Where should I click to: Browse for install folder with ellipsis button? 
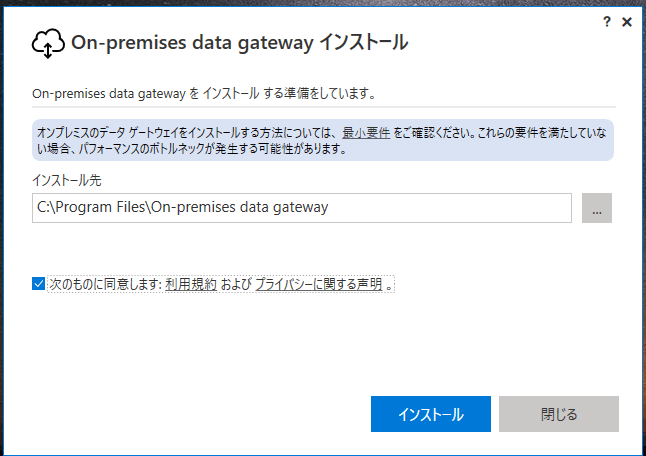click(x=596, y=208)
